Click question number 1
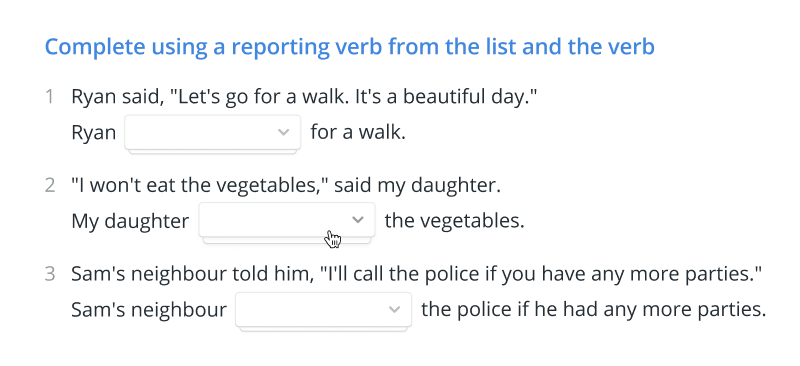Screen dimensions: 800x366 click(x=49, y=96)
